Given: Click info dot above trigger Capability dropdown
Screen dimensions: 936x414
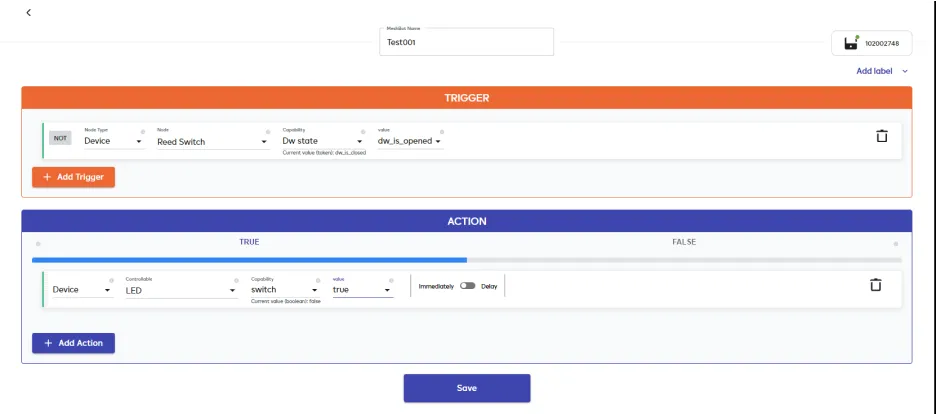Looking at the screenshot, I should click(x=362, y=131).
